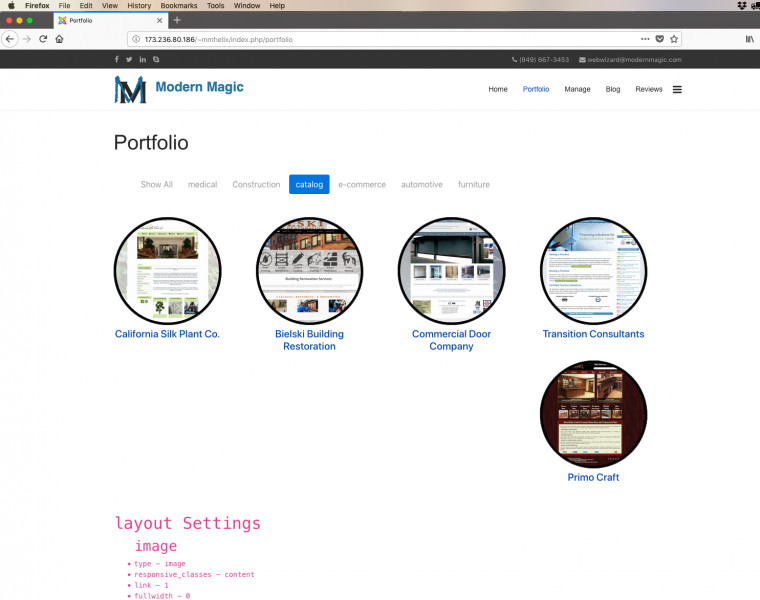This screenshot has height=600, width=760.
Task: Open page actions three-dot menu
Action: coord(645,39)
